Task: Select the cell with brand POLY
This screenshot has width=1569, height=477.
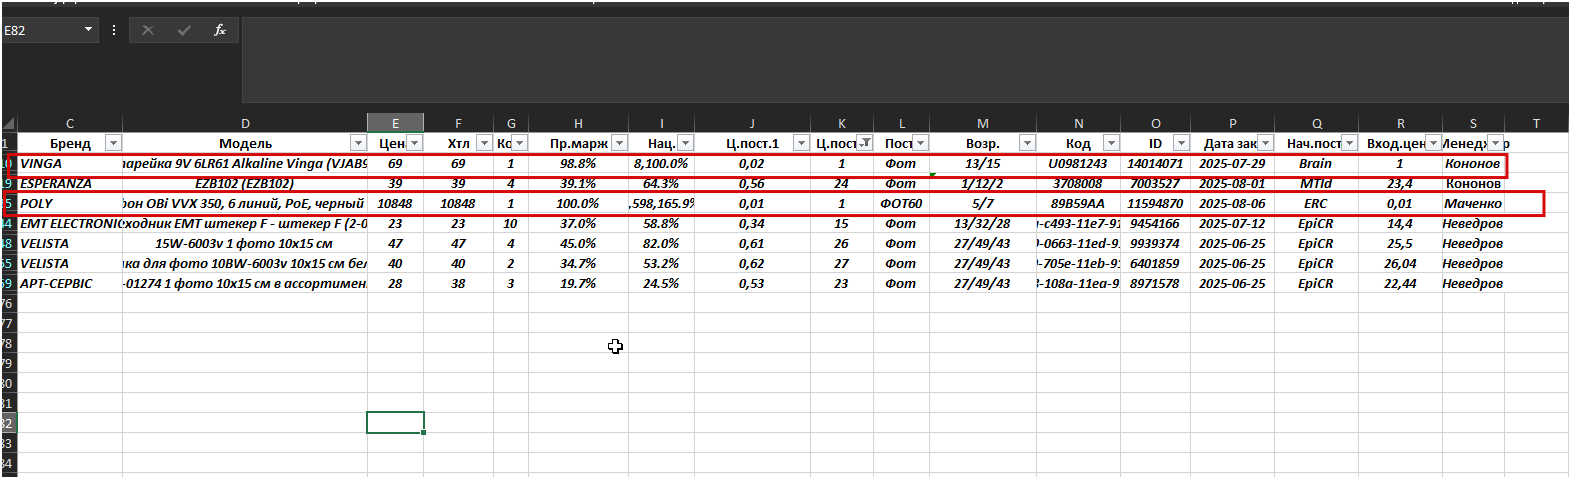Action: (x=70, y=203)
